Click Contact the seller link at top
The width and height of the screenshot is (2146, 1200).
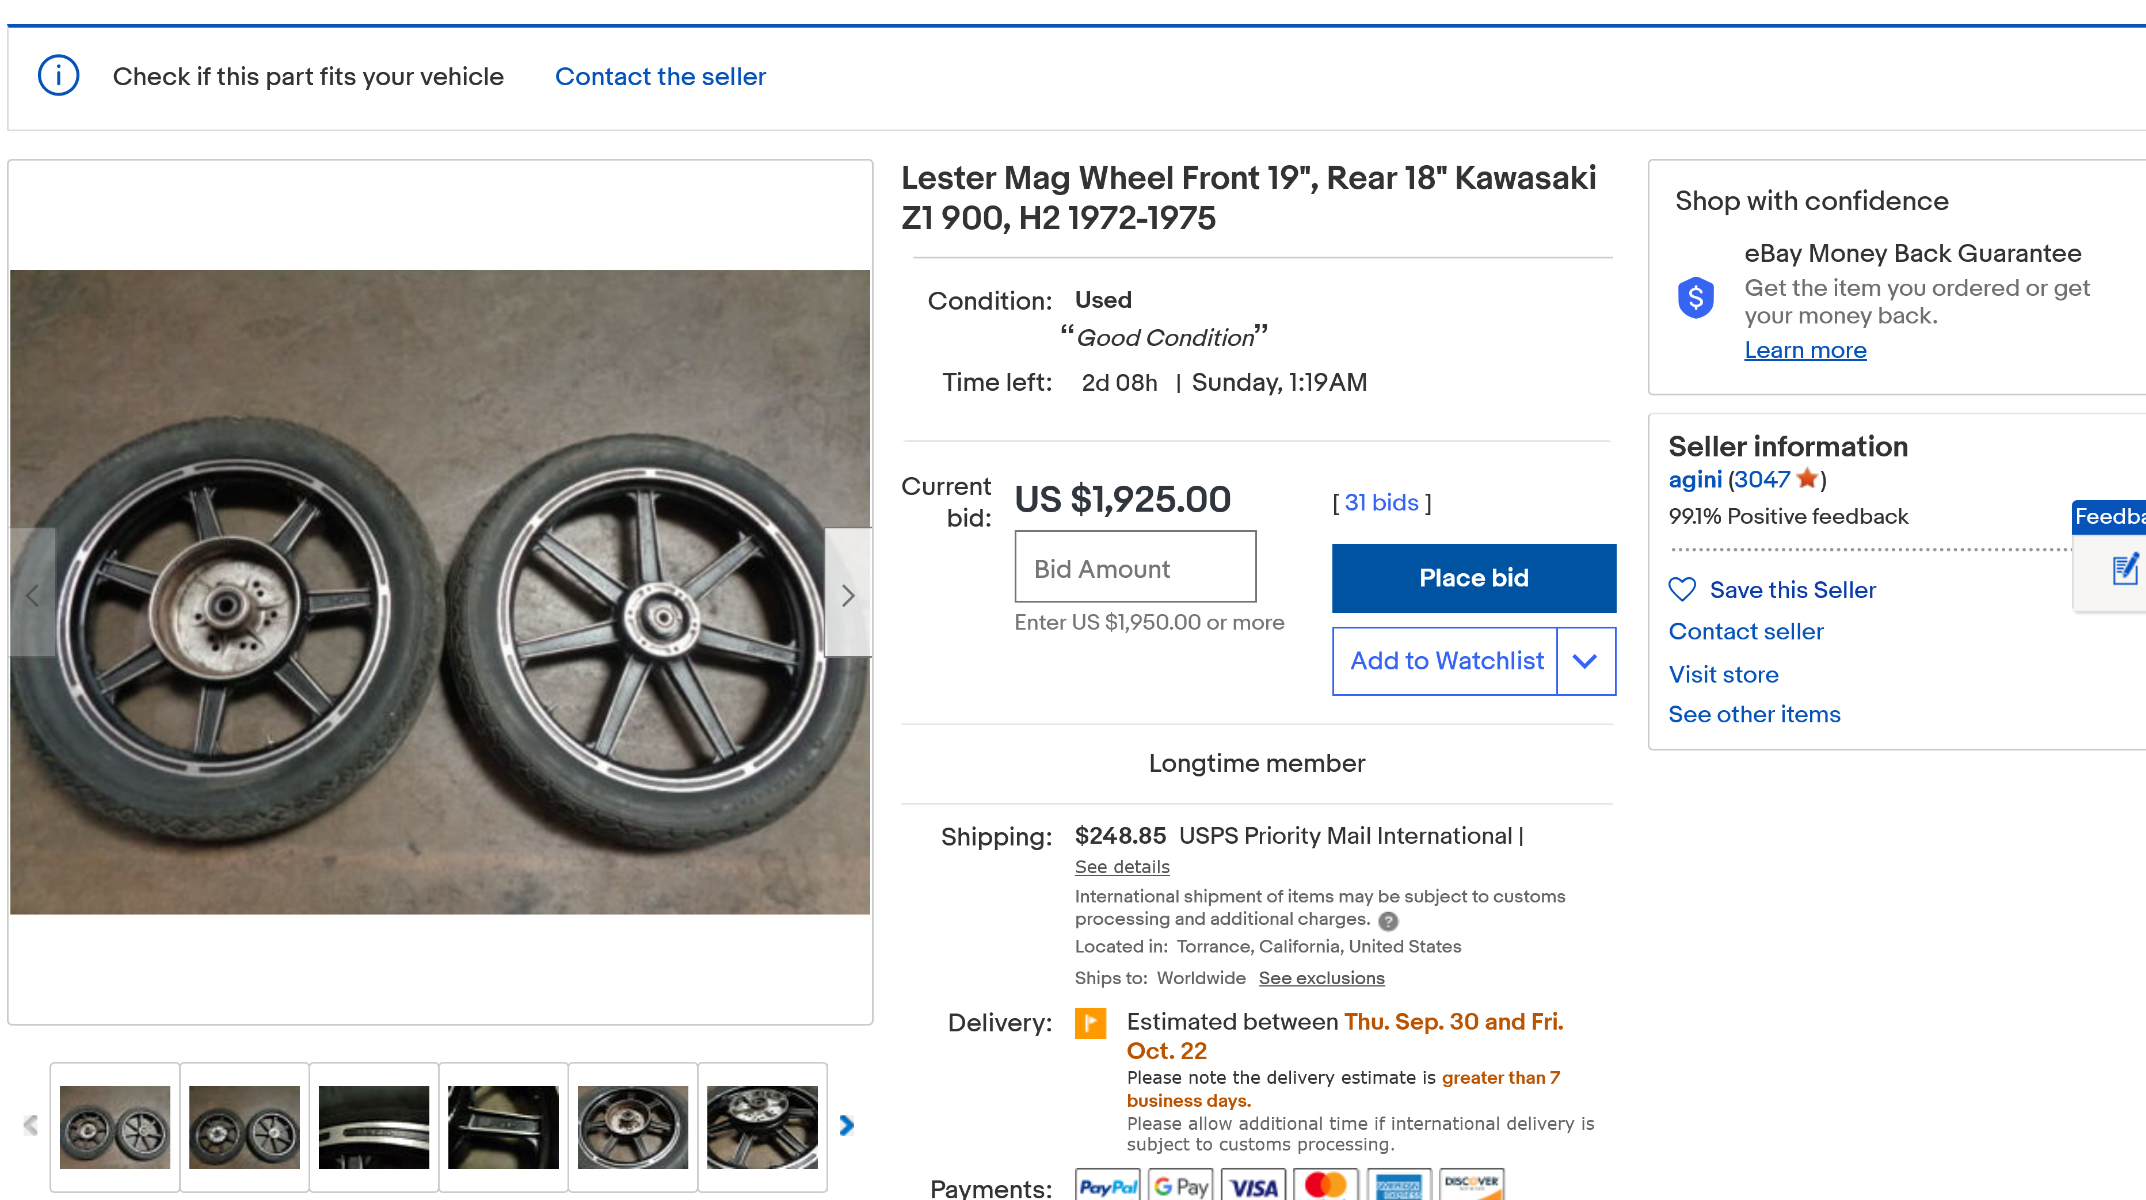click(660, 77)
